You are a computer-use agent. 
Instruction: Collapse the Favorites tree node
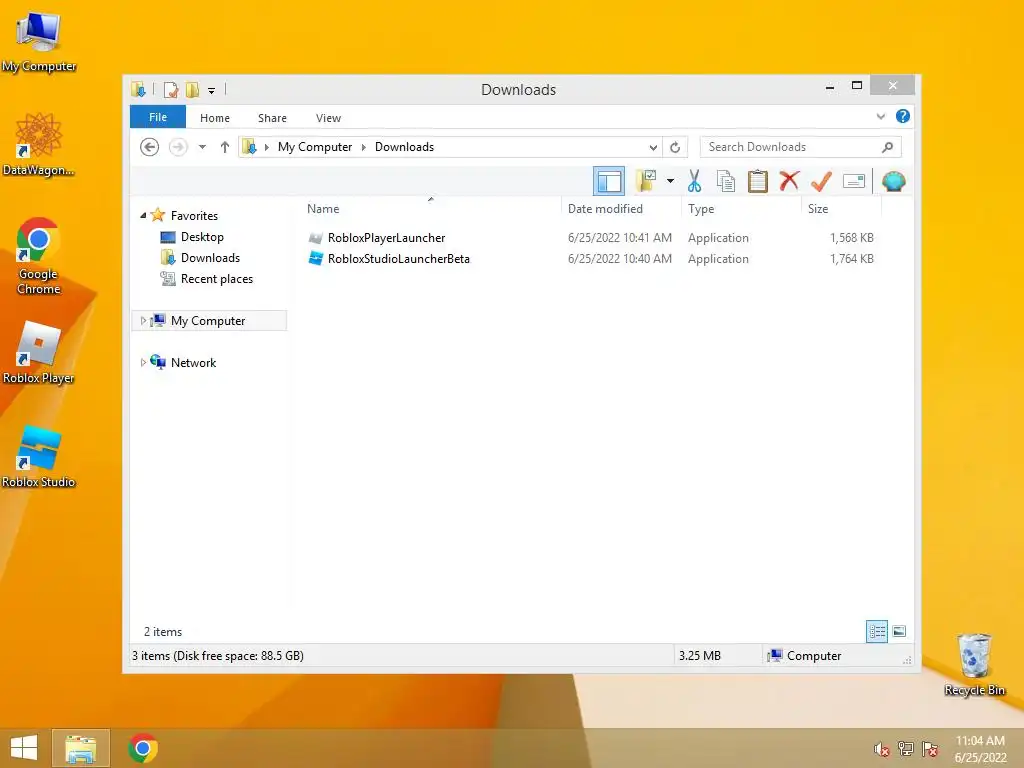coord(143,215)
